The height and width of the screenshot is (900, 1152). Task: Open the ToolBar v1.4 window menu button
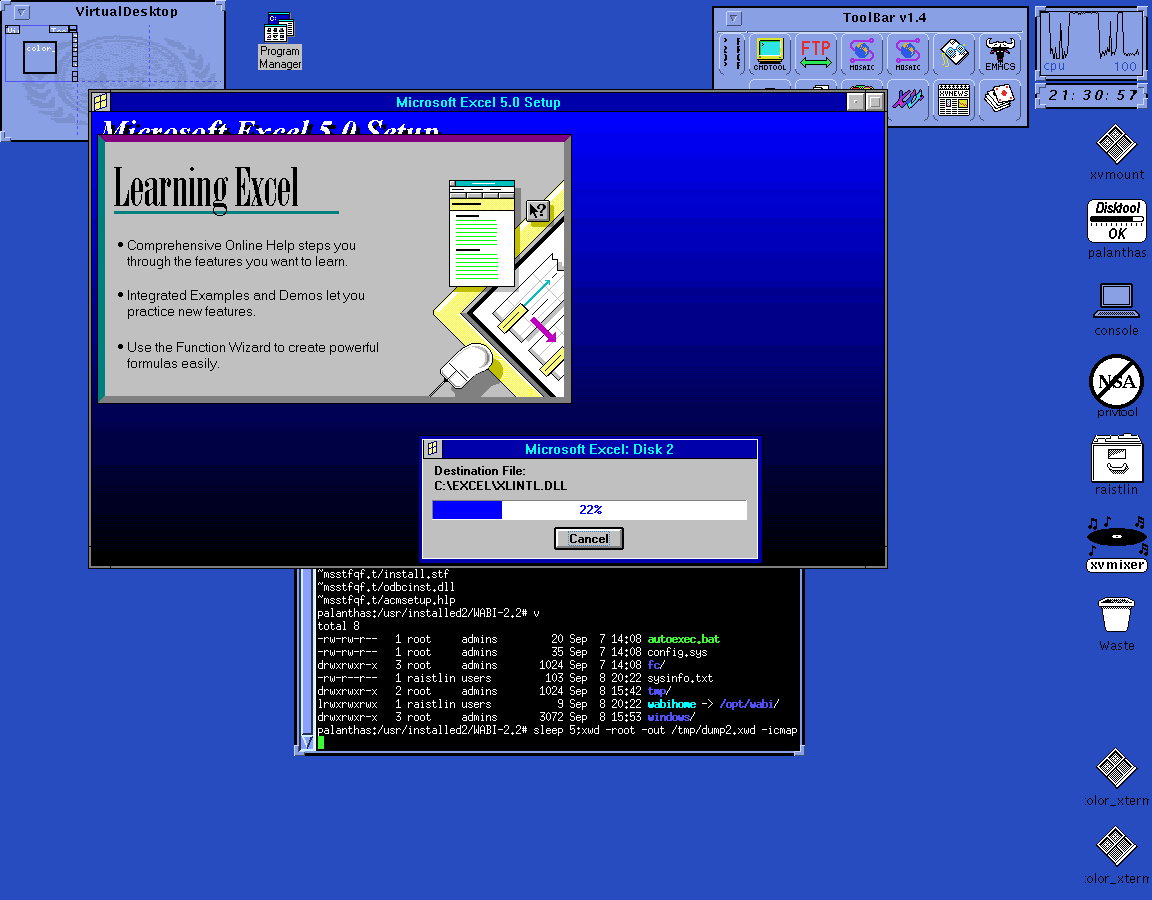(x=733, y=18)
